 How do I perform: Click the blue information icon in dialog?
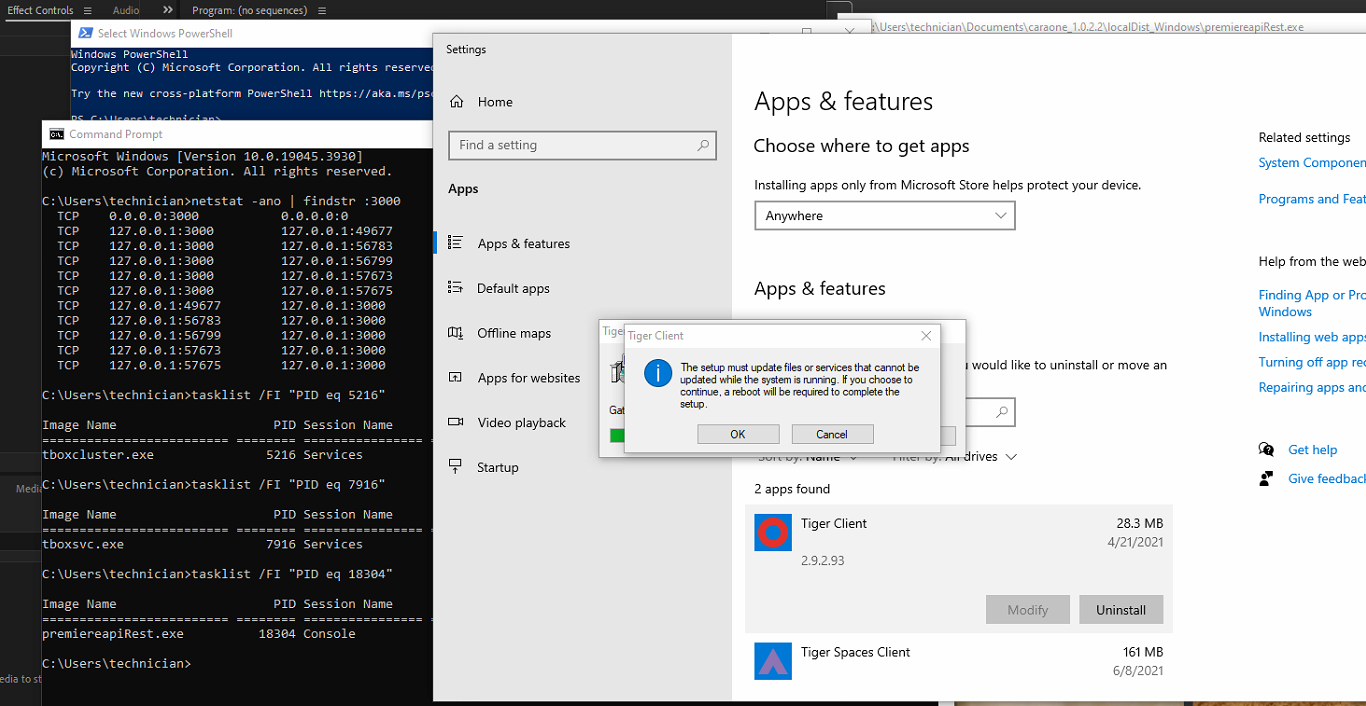[657, 374]
